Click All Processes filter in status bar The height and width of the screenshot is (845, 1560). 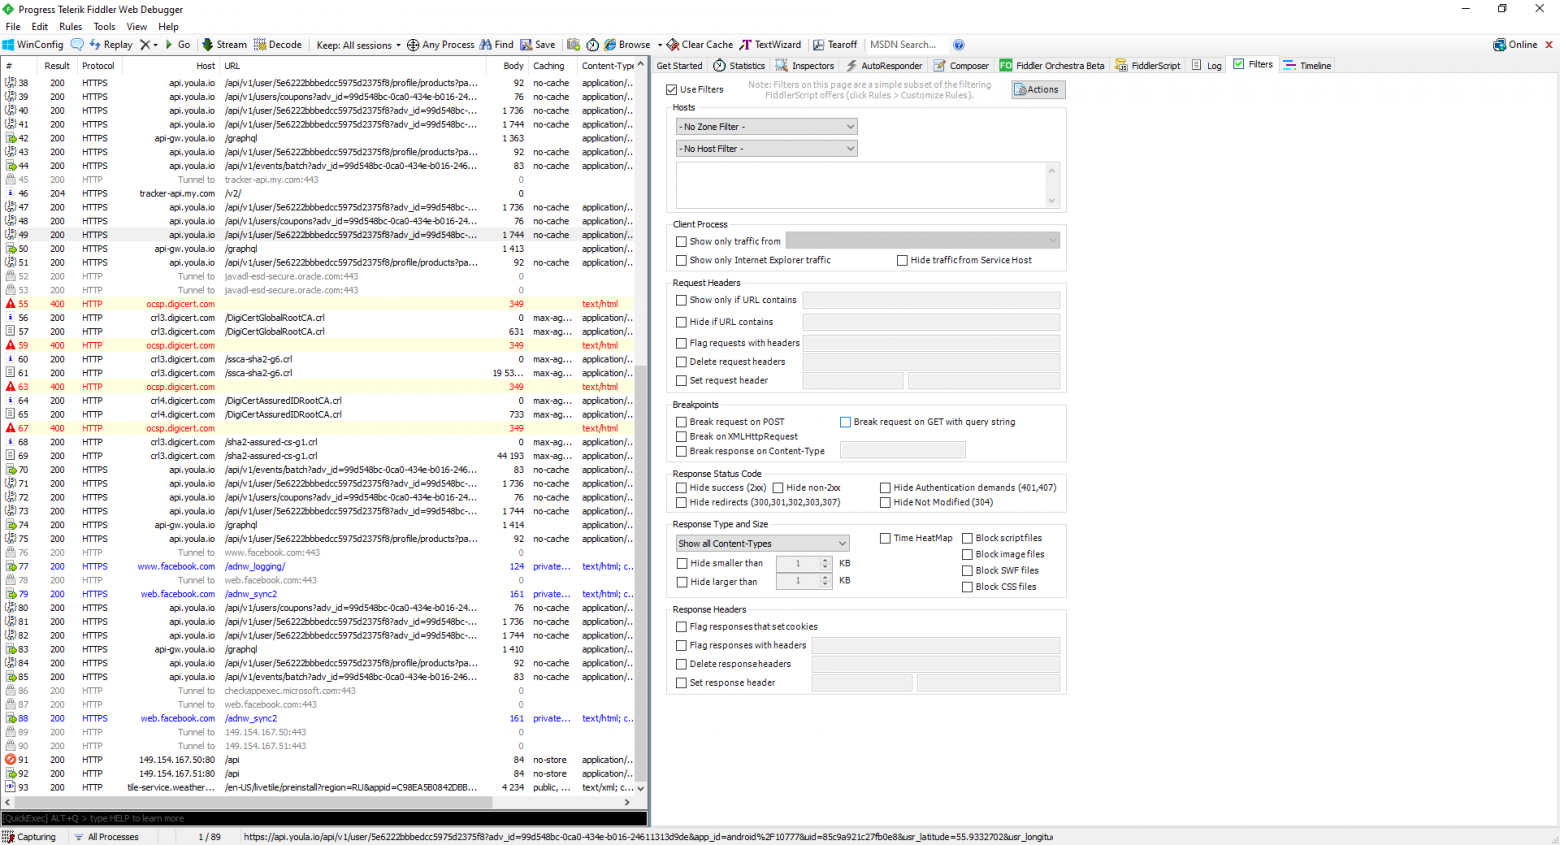[x=106, y=837]
